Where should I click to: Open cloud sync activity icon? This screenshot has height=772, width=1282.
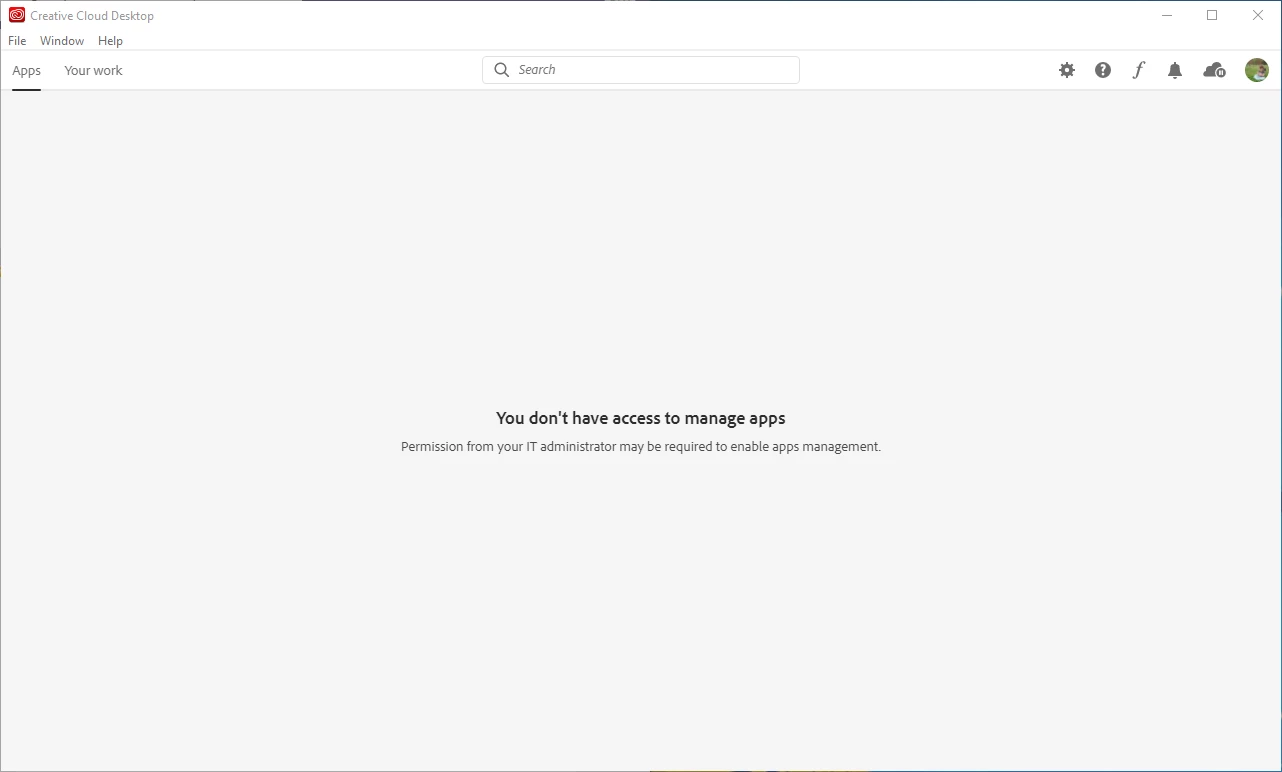[1215, 70]
